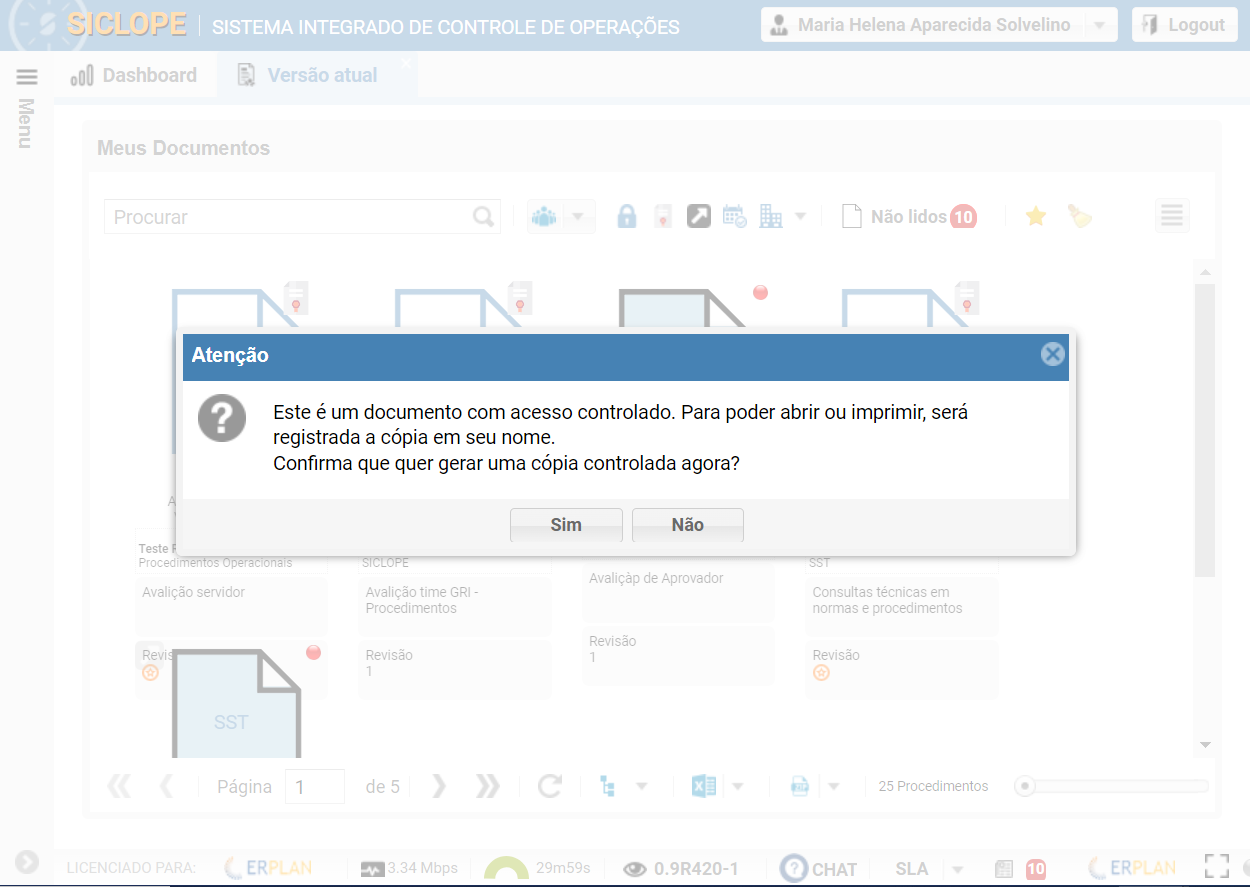
Task: Expand the SLA dropdown arrow
Action: point(958,869)
